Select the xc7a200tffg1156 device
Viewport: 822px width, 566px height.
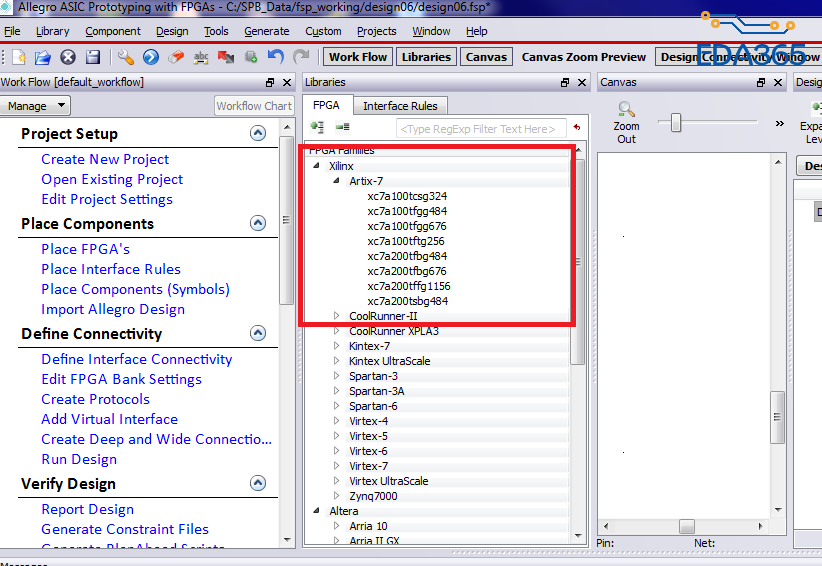click(x=408, y=286)
